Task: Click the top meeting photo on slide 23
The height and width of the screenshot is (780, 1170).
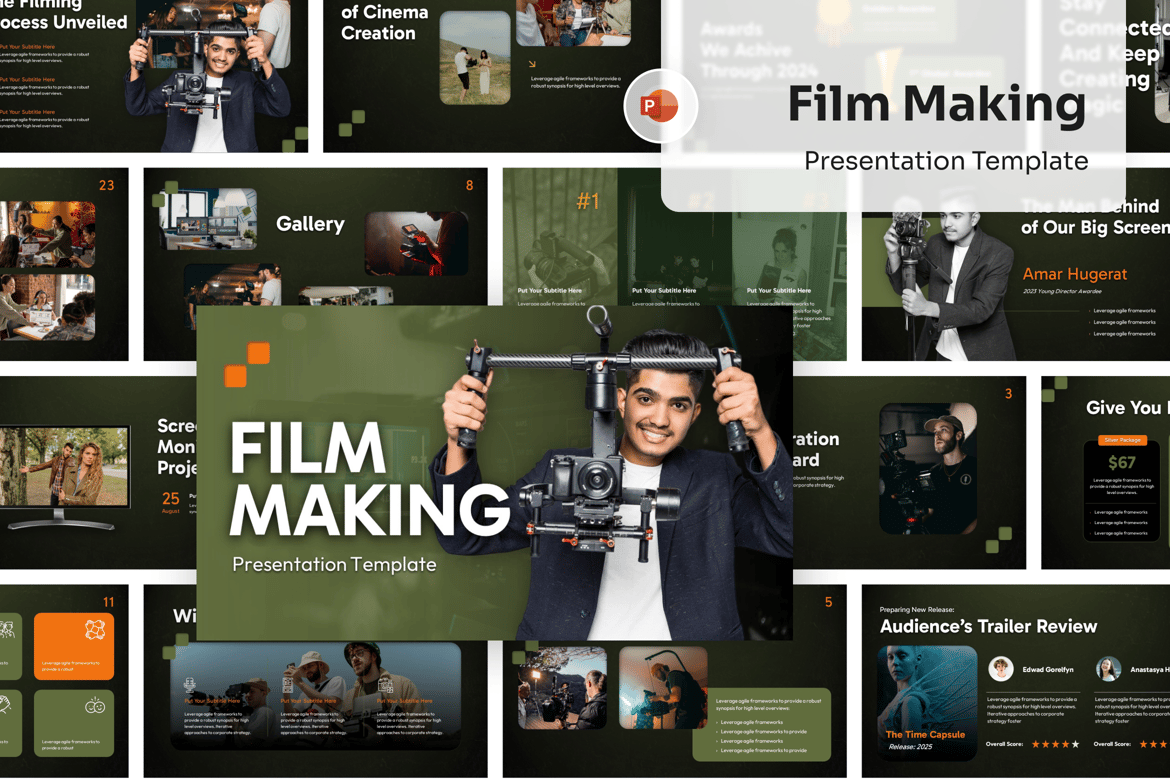Action: 47,234
